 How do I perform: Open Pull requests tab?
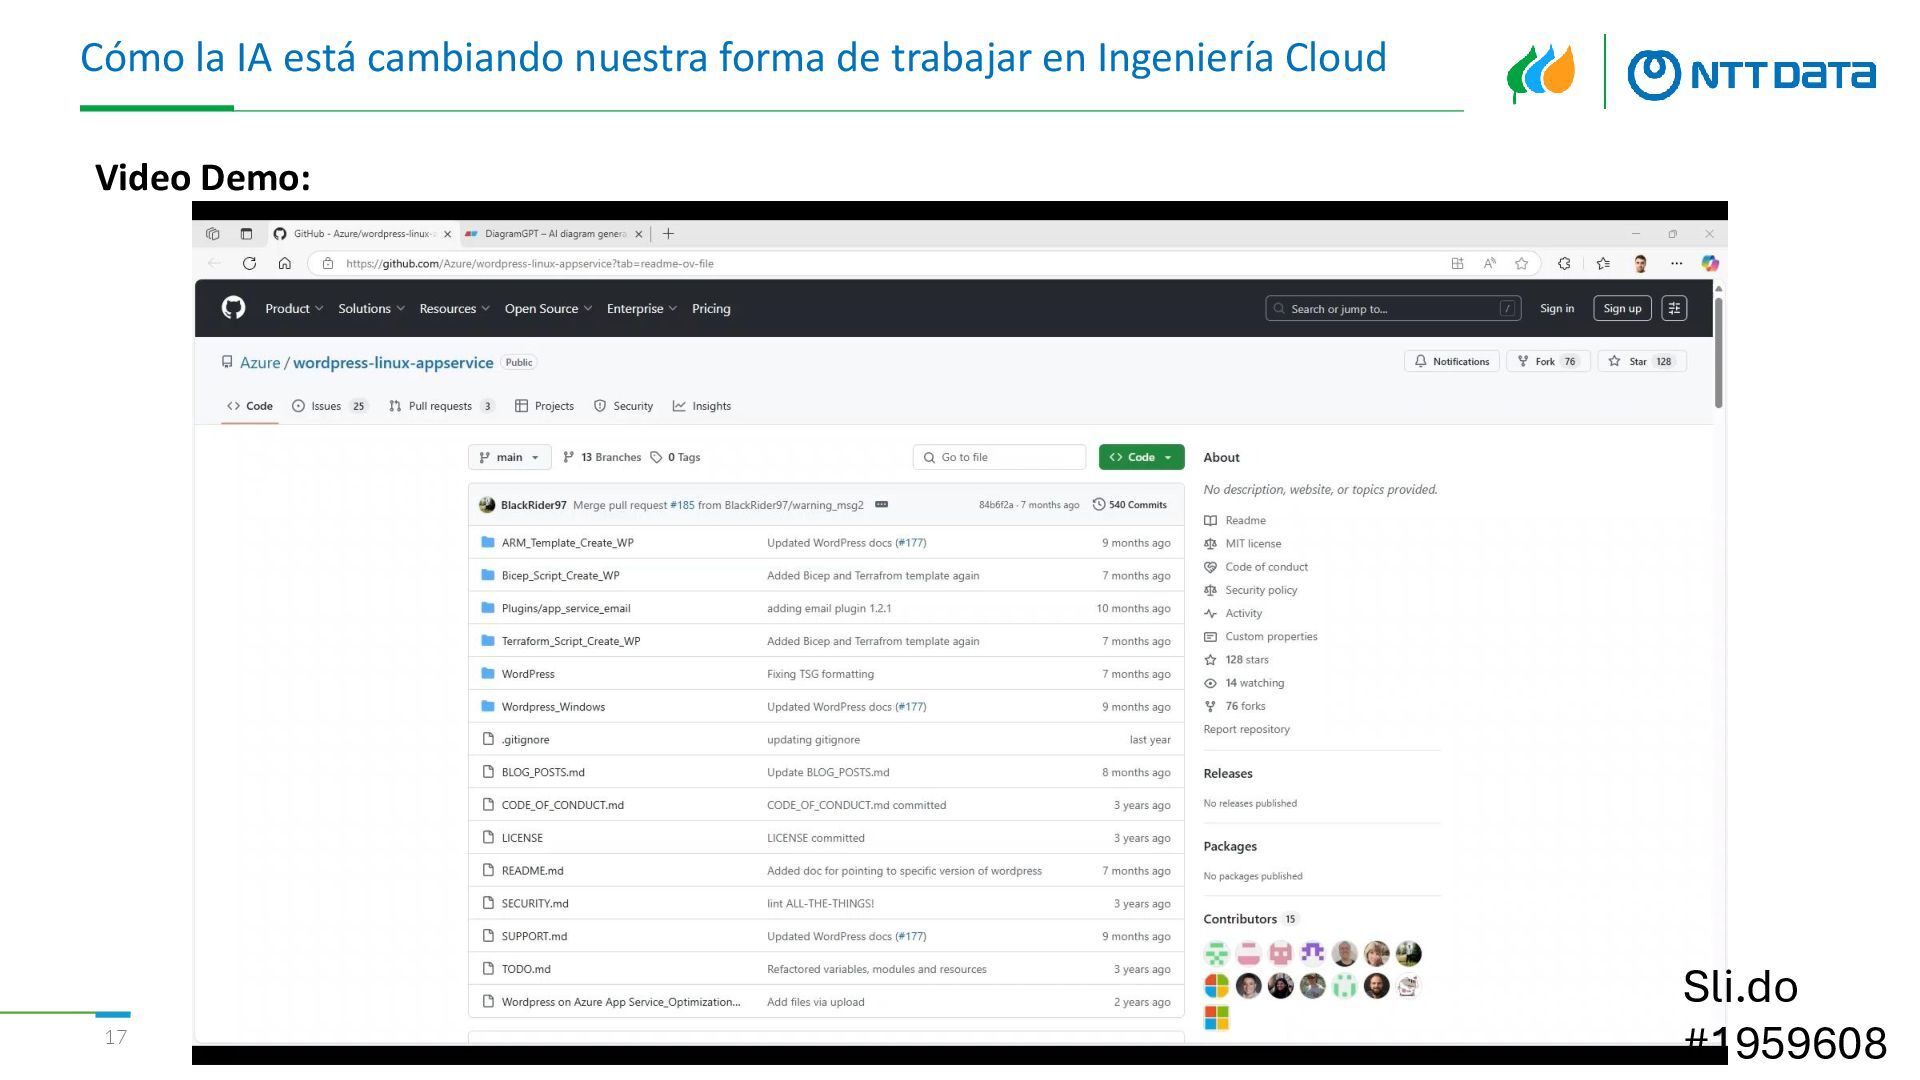tap(441, 406)
